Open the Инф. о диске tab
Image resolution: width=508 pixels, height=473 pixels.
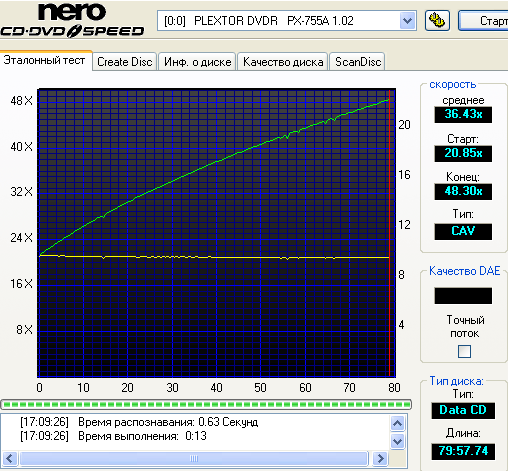coord(197,62)
